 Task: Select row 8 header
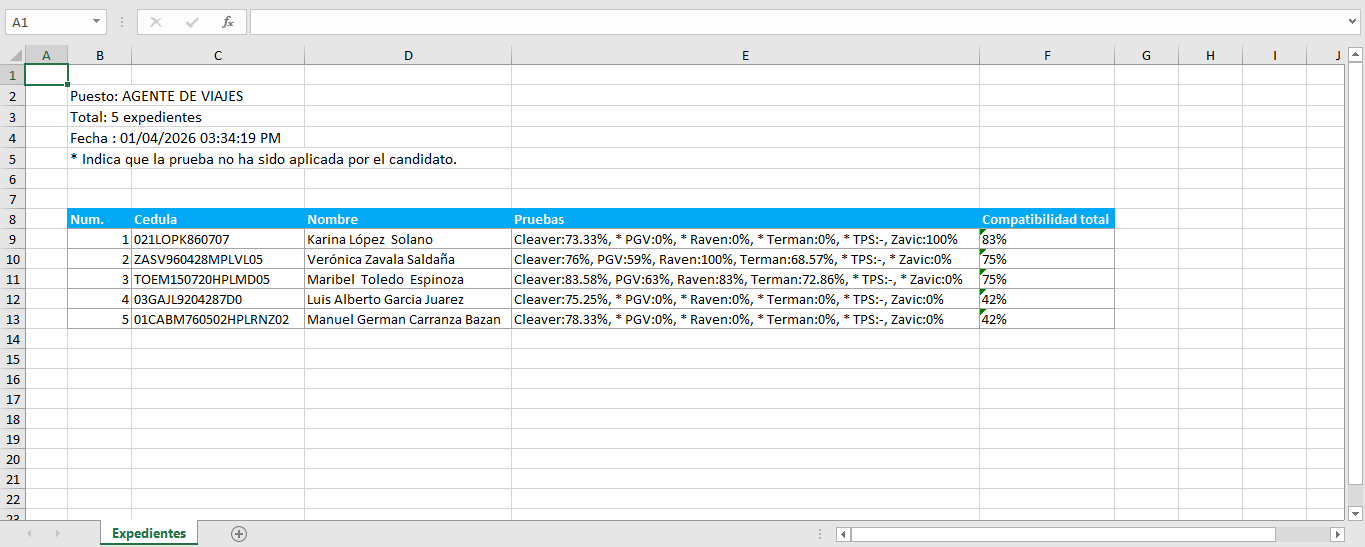tap(12, 219)
